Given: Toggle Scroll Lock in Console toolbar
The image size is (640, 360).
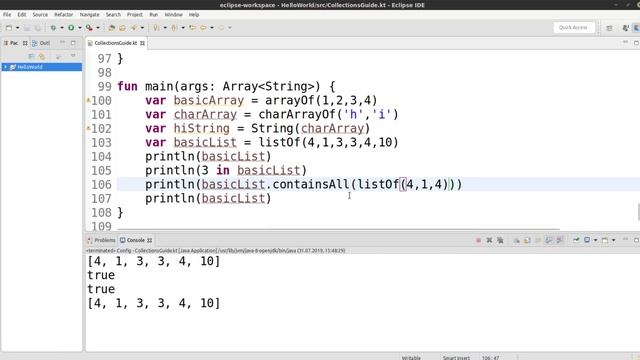Looking at the screenshot, I should [527, 240].
